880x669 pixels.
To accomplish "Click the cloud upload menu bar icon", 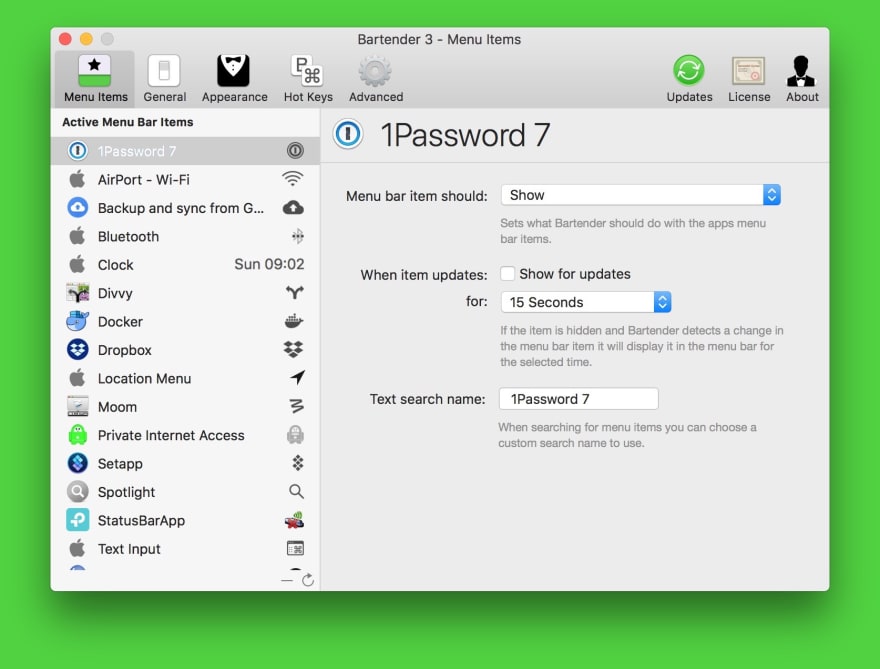I will click(293, 208).
